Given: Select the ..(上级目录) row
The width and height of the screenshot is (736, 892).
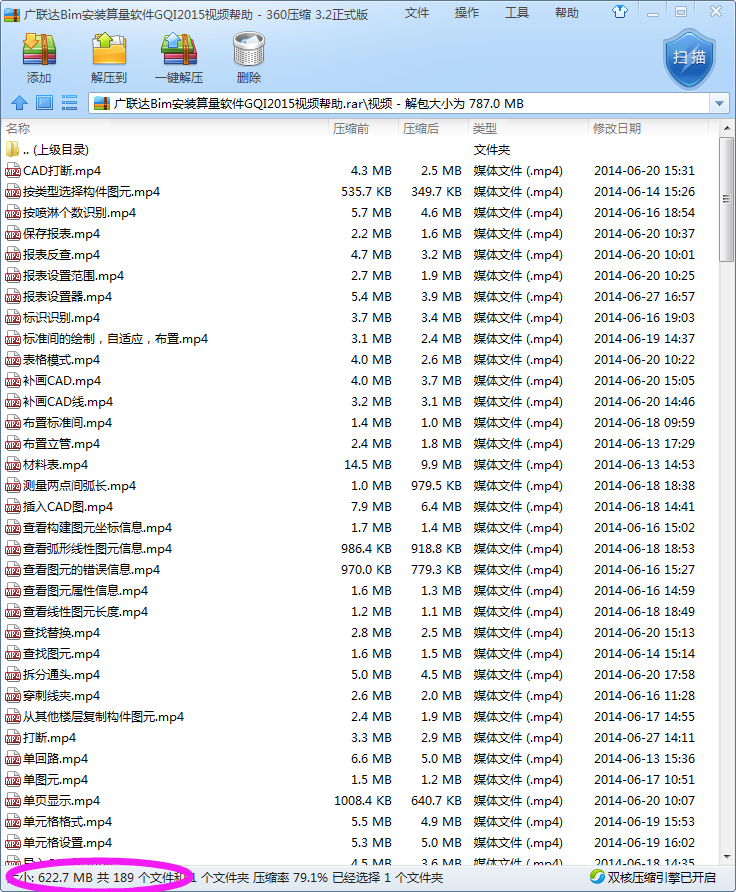Looking at the screenshot, I should [359, 150].
